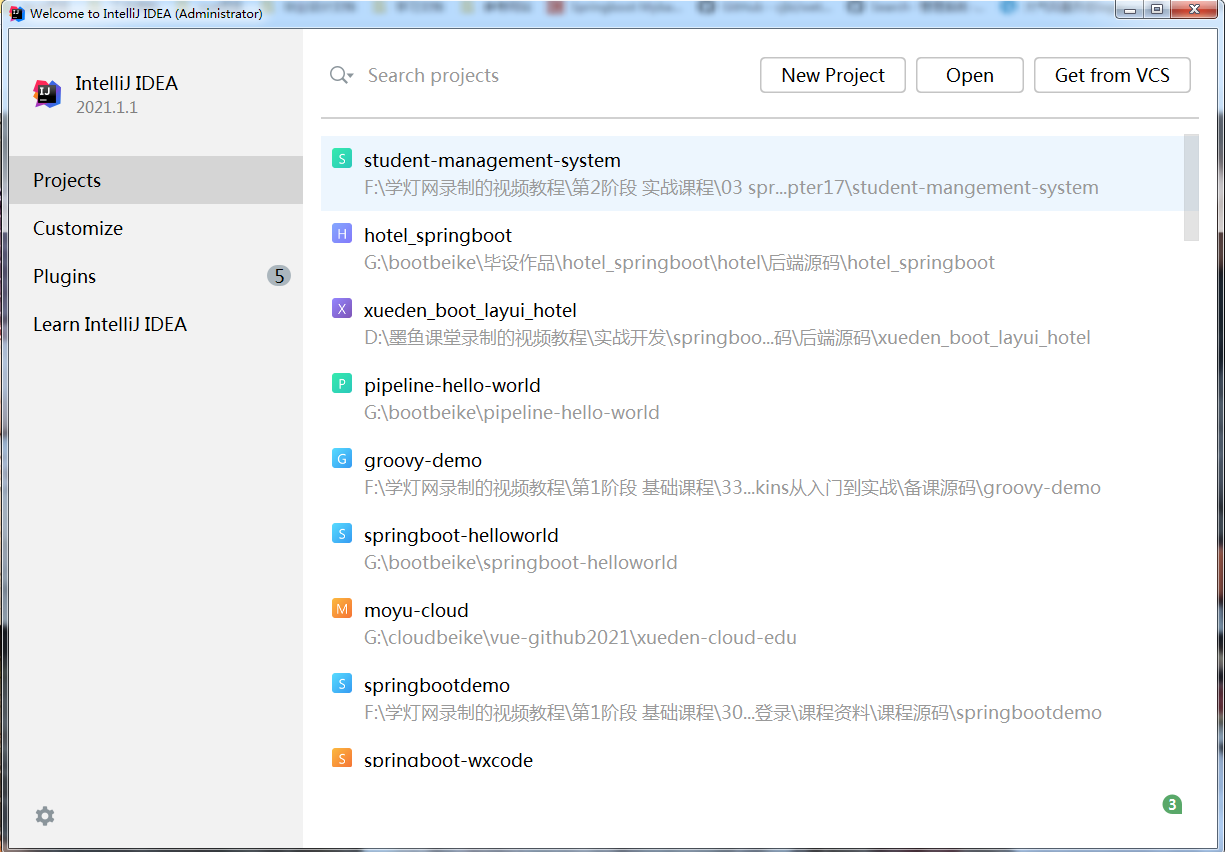1225x852 pixels.
Task: Click the search magnifier icon
Action: pyautogui.click(x=342, y=75)
